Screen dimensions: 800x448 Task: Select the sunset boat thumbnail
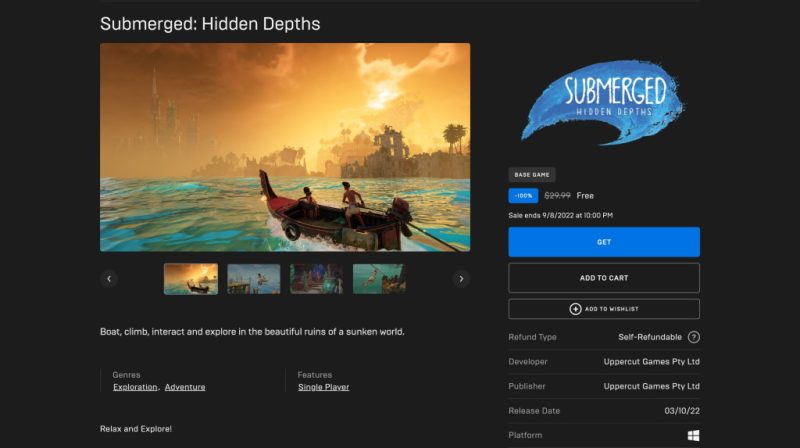pos(191,279)
